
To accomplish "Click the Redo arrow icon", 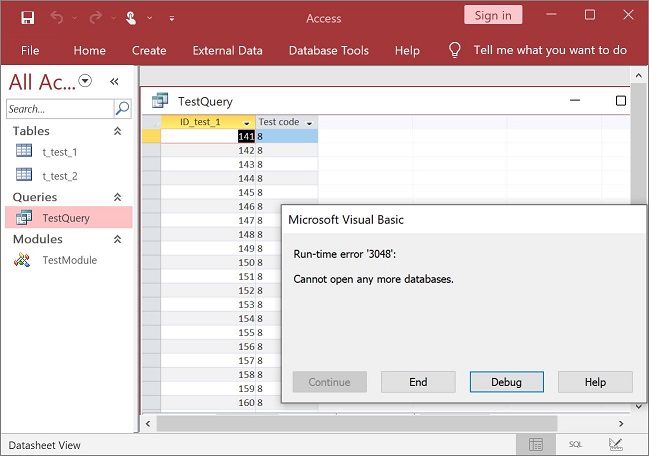I will pos(96,18).
